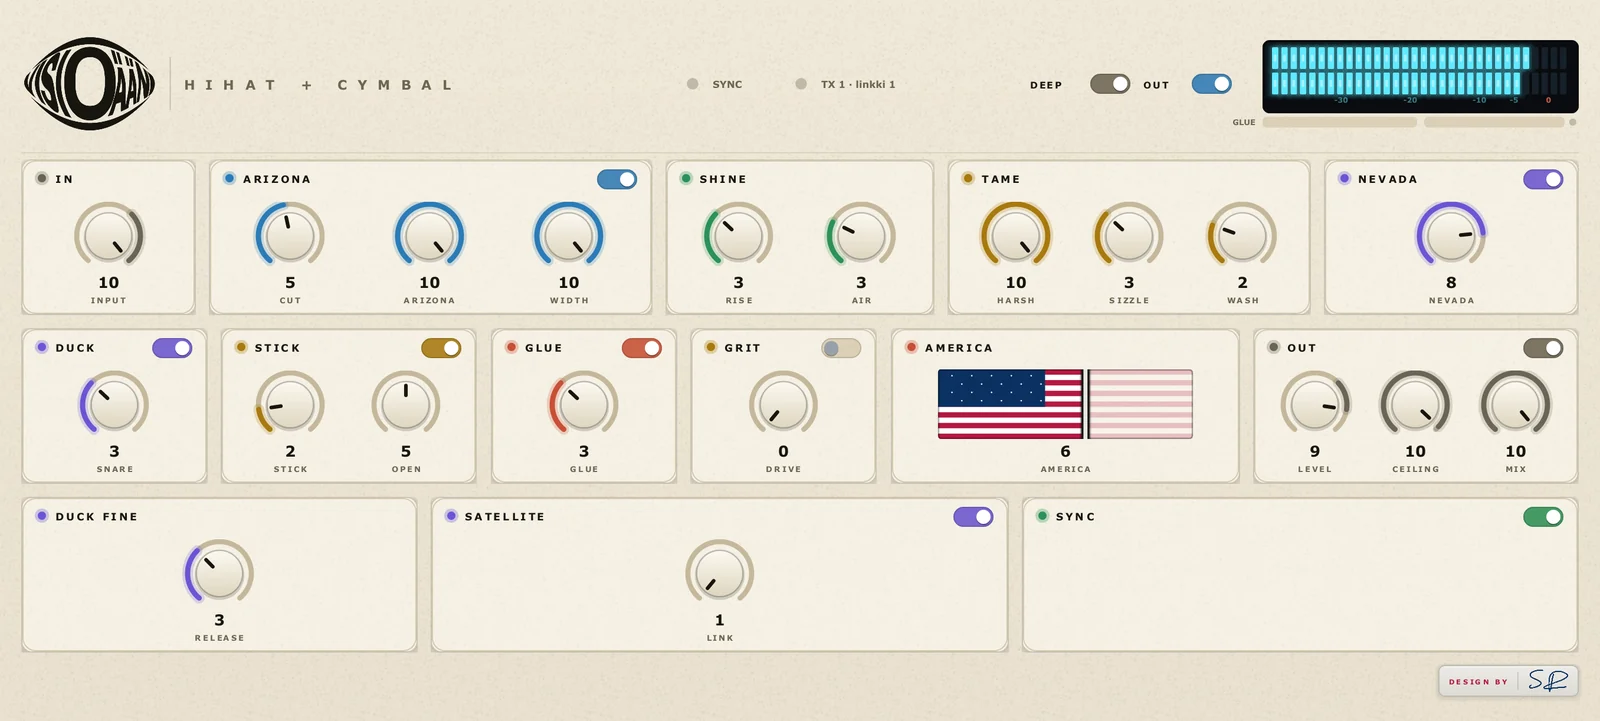Image resolution: width=1600 pixels, height=721 pixels.
Task: Turn off the NEVADA section switch
Action: pyautogui.click(x=1543, y=179)
